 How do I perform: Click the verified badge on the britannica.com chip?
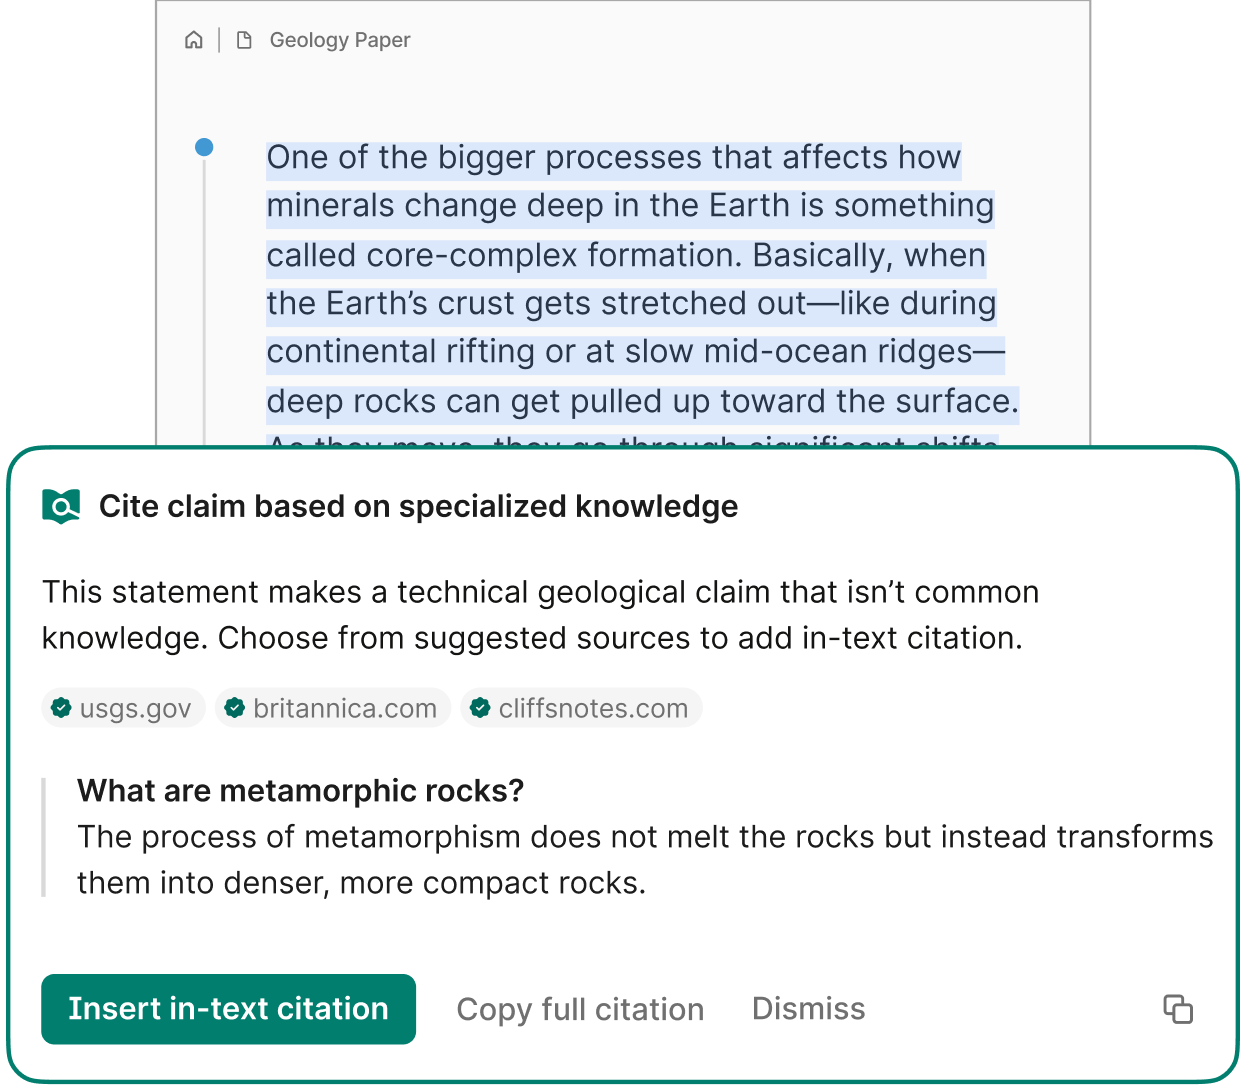(x=235, y=708)
